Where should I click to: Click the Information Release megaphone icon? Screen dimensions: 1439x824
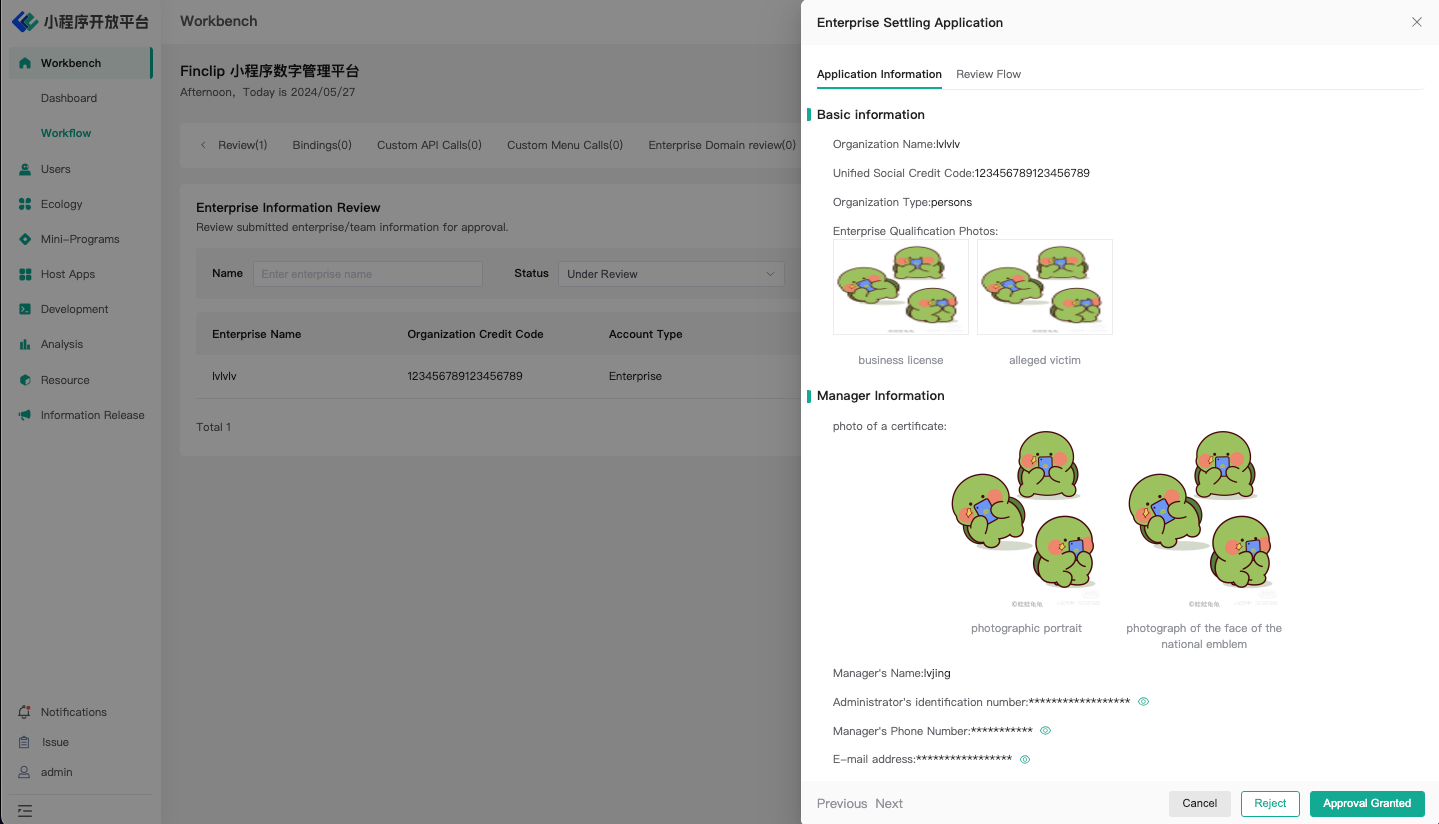pyautogui.click(x=25, y=415)
